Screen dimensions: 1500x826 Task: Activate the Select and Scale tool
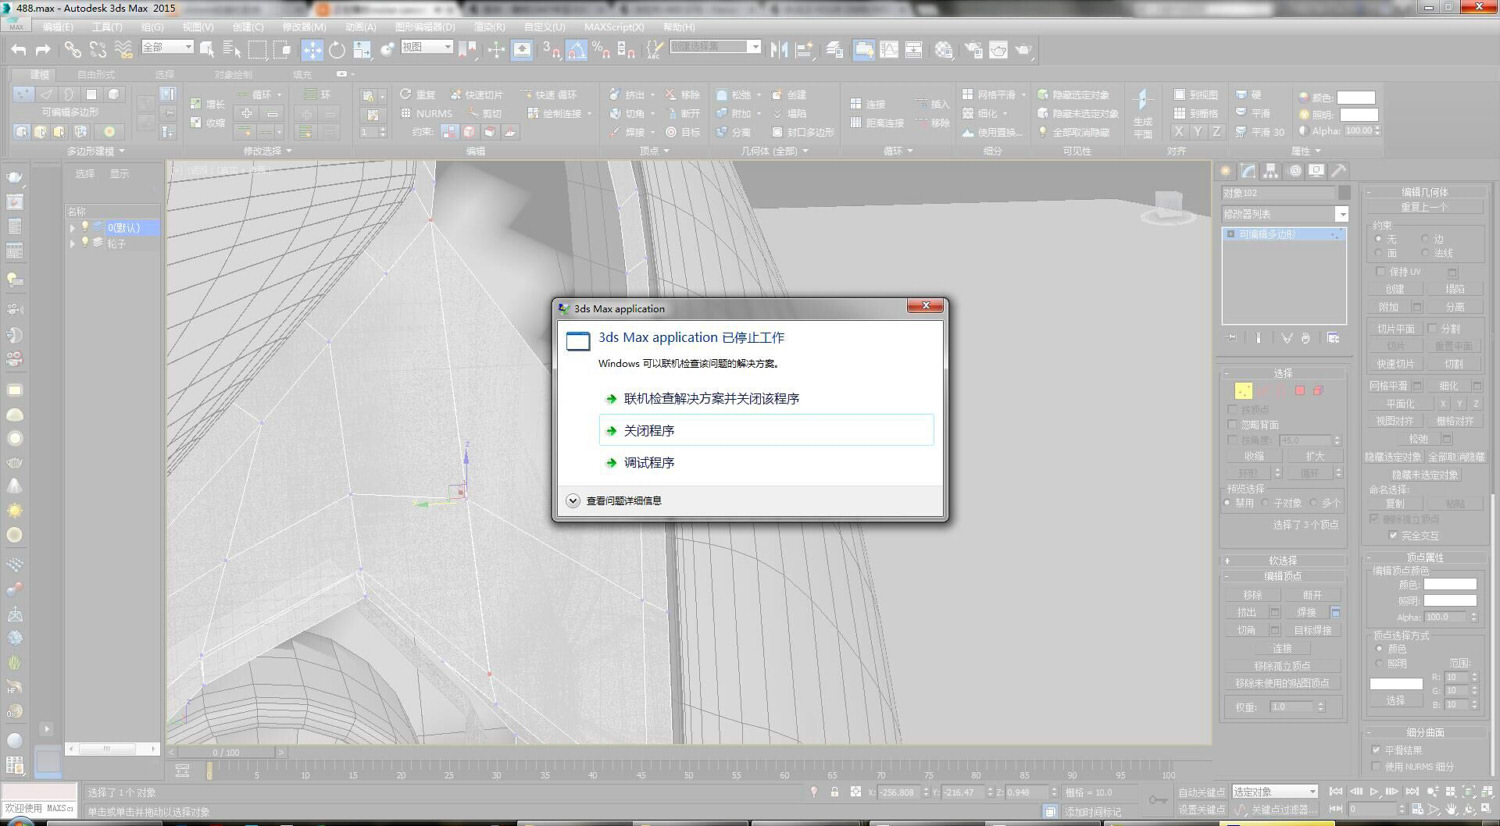pos(362,49)
